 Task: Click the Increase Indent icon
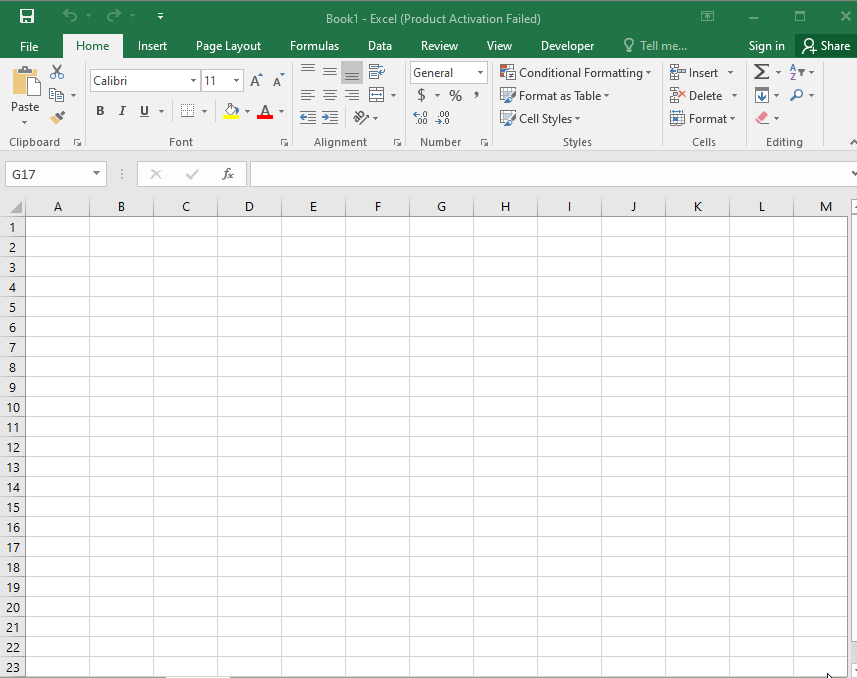330,118
